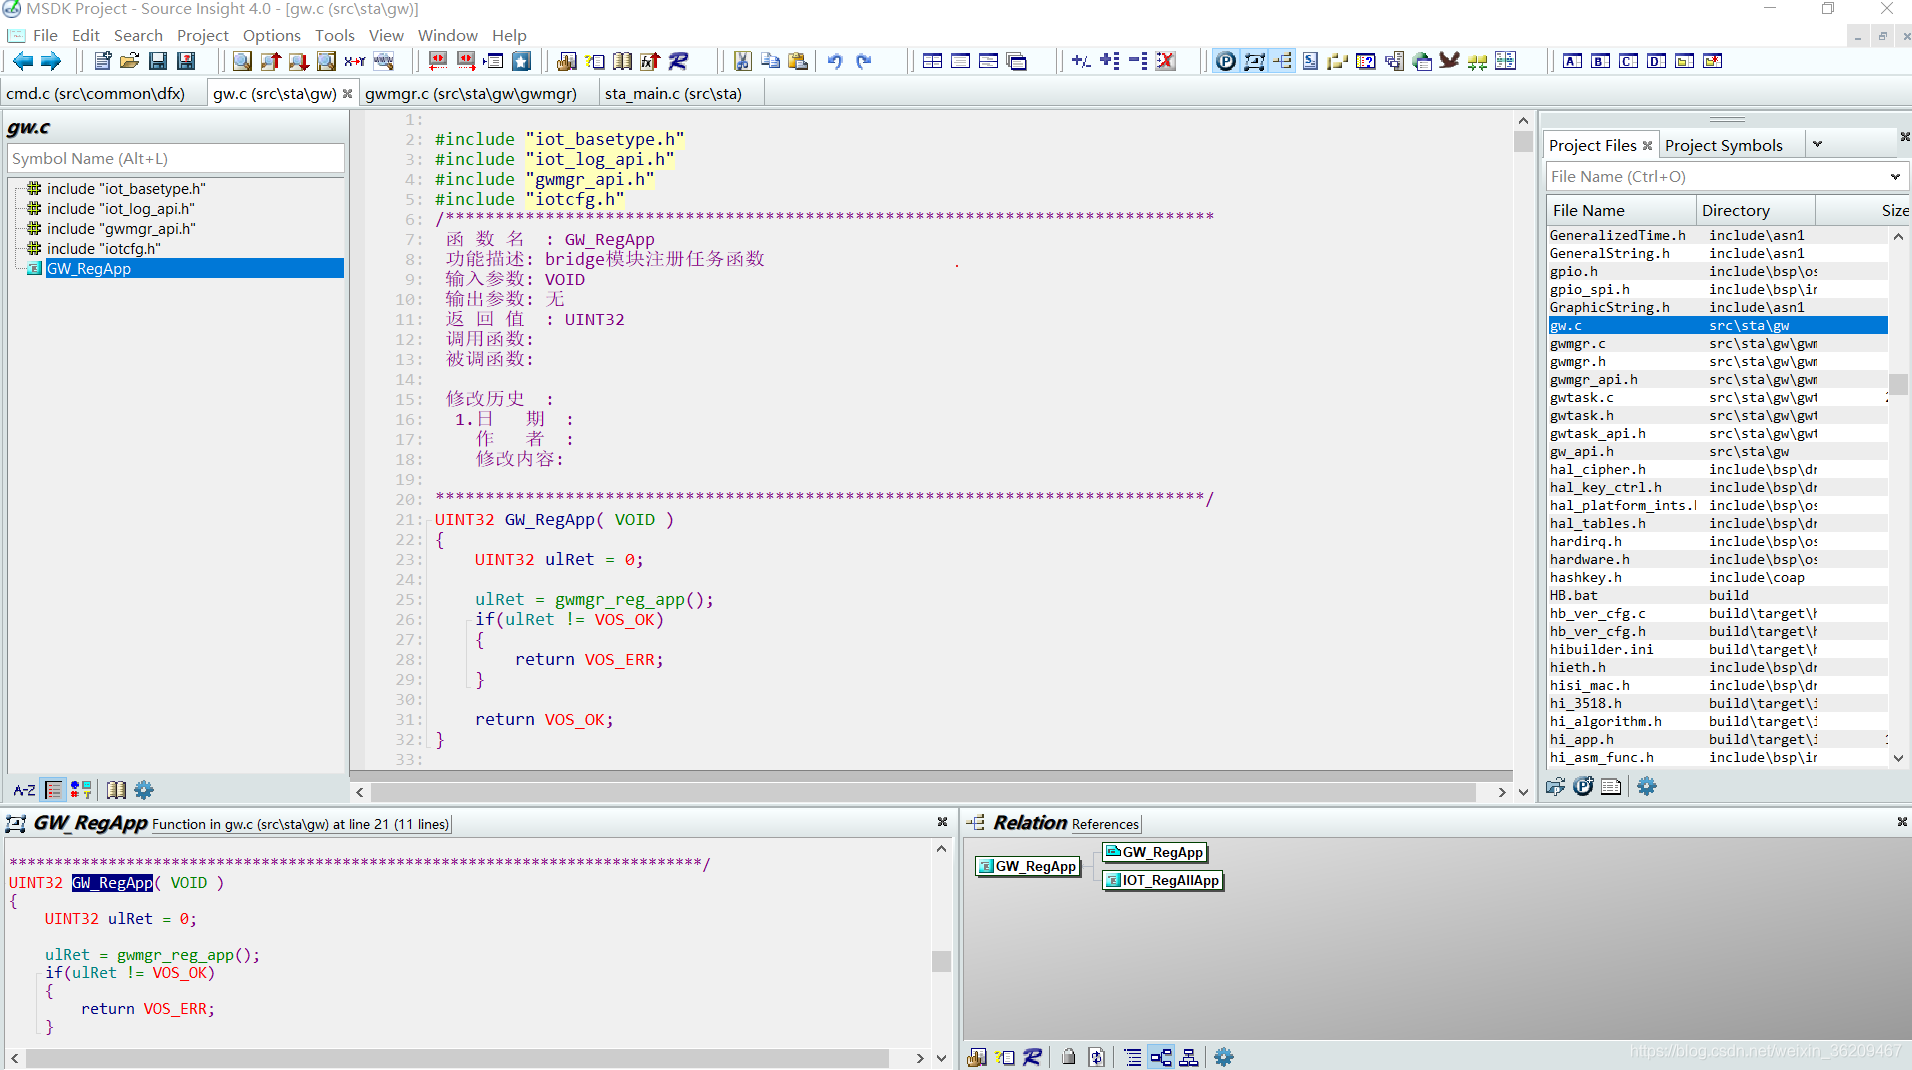The image size is (1912, 1070).
Task: Select layout B toolbar button
Action: (1601, 61)
